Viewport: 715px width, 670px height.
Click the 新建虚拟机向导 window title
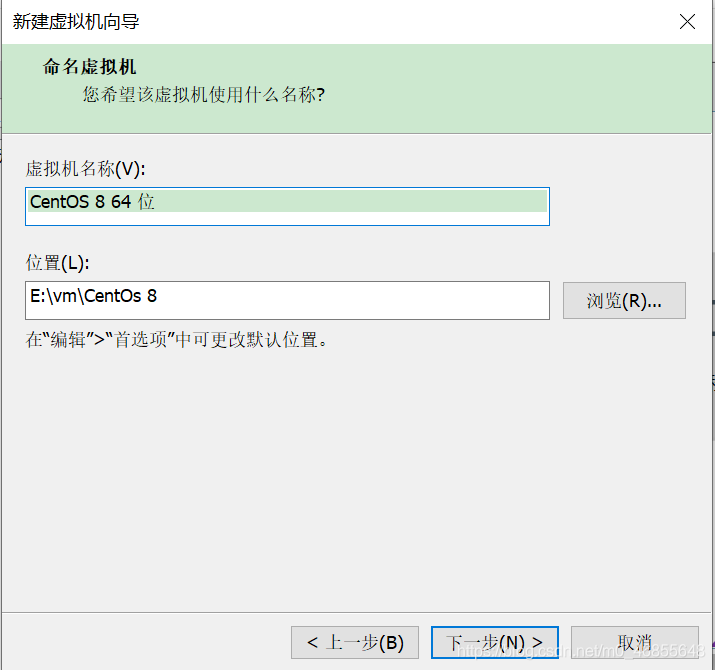76,21
